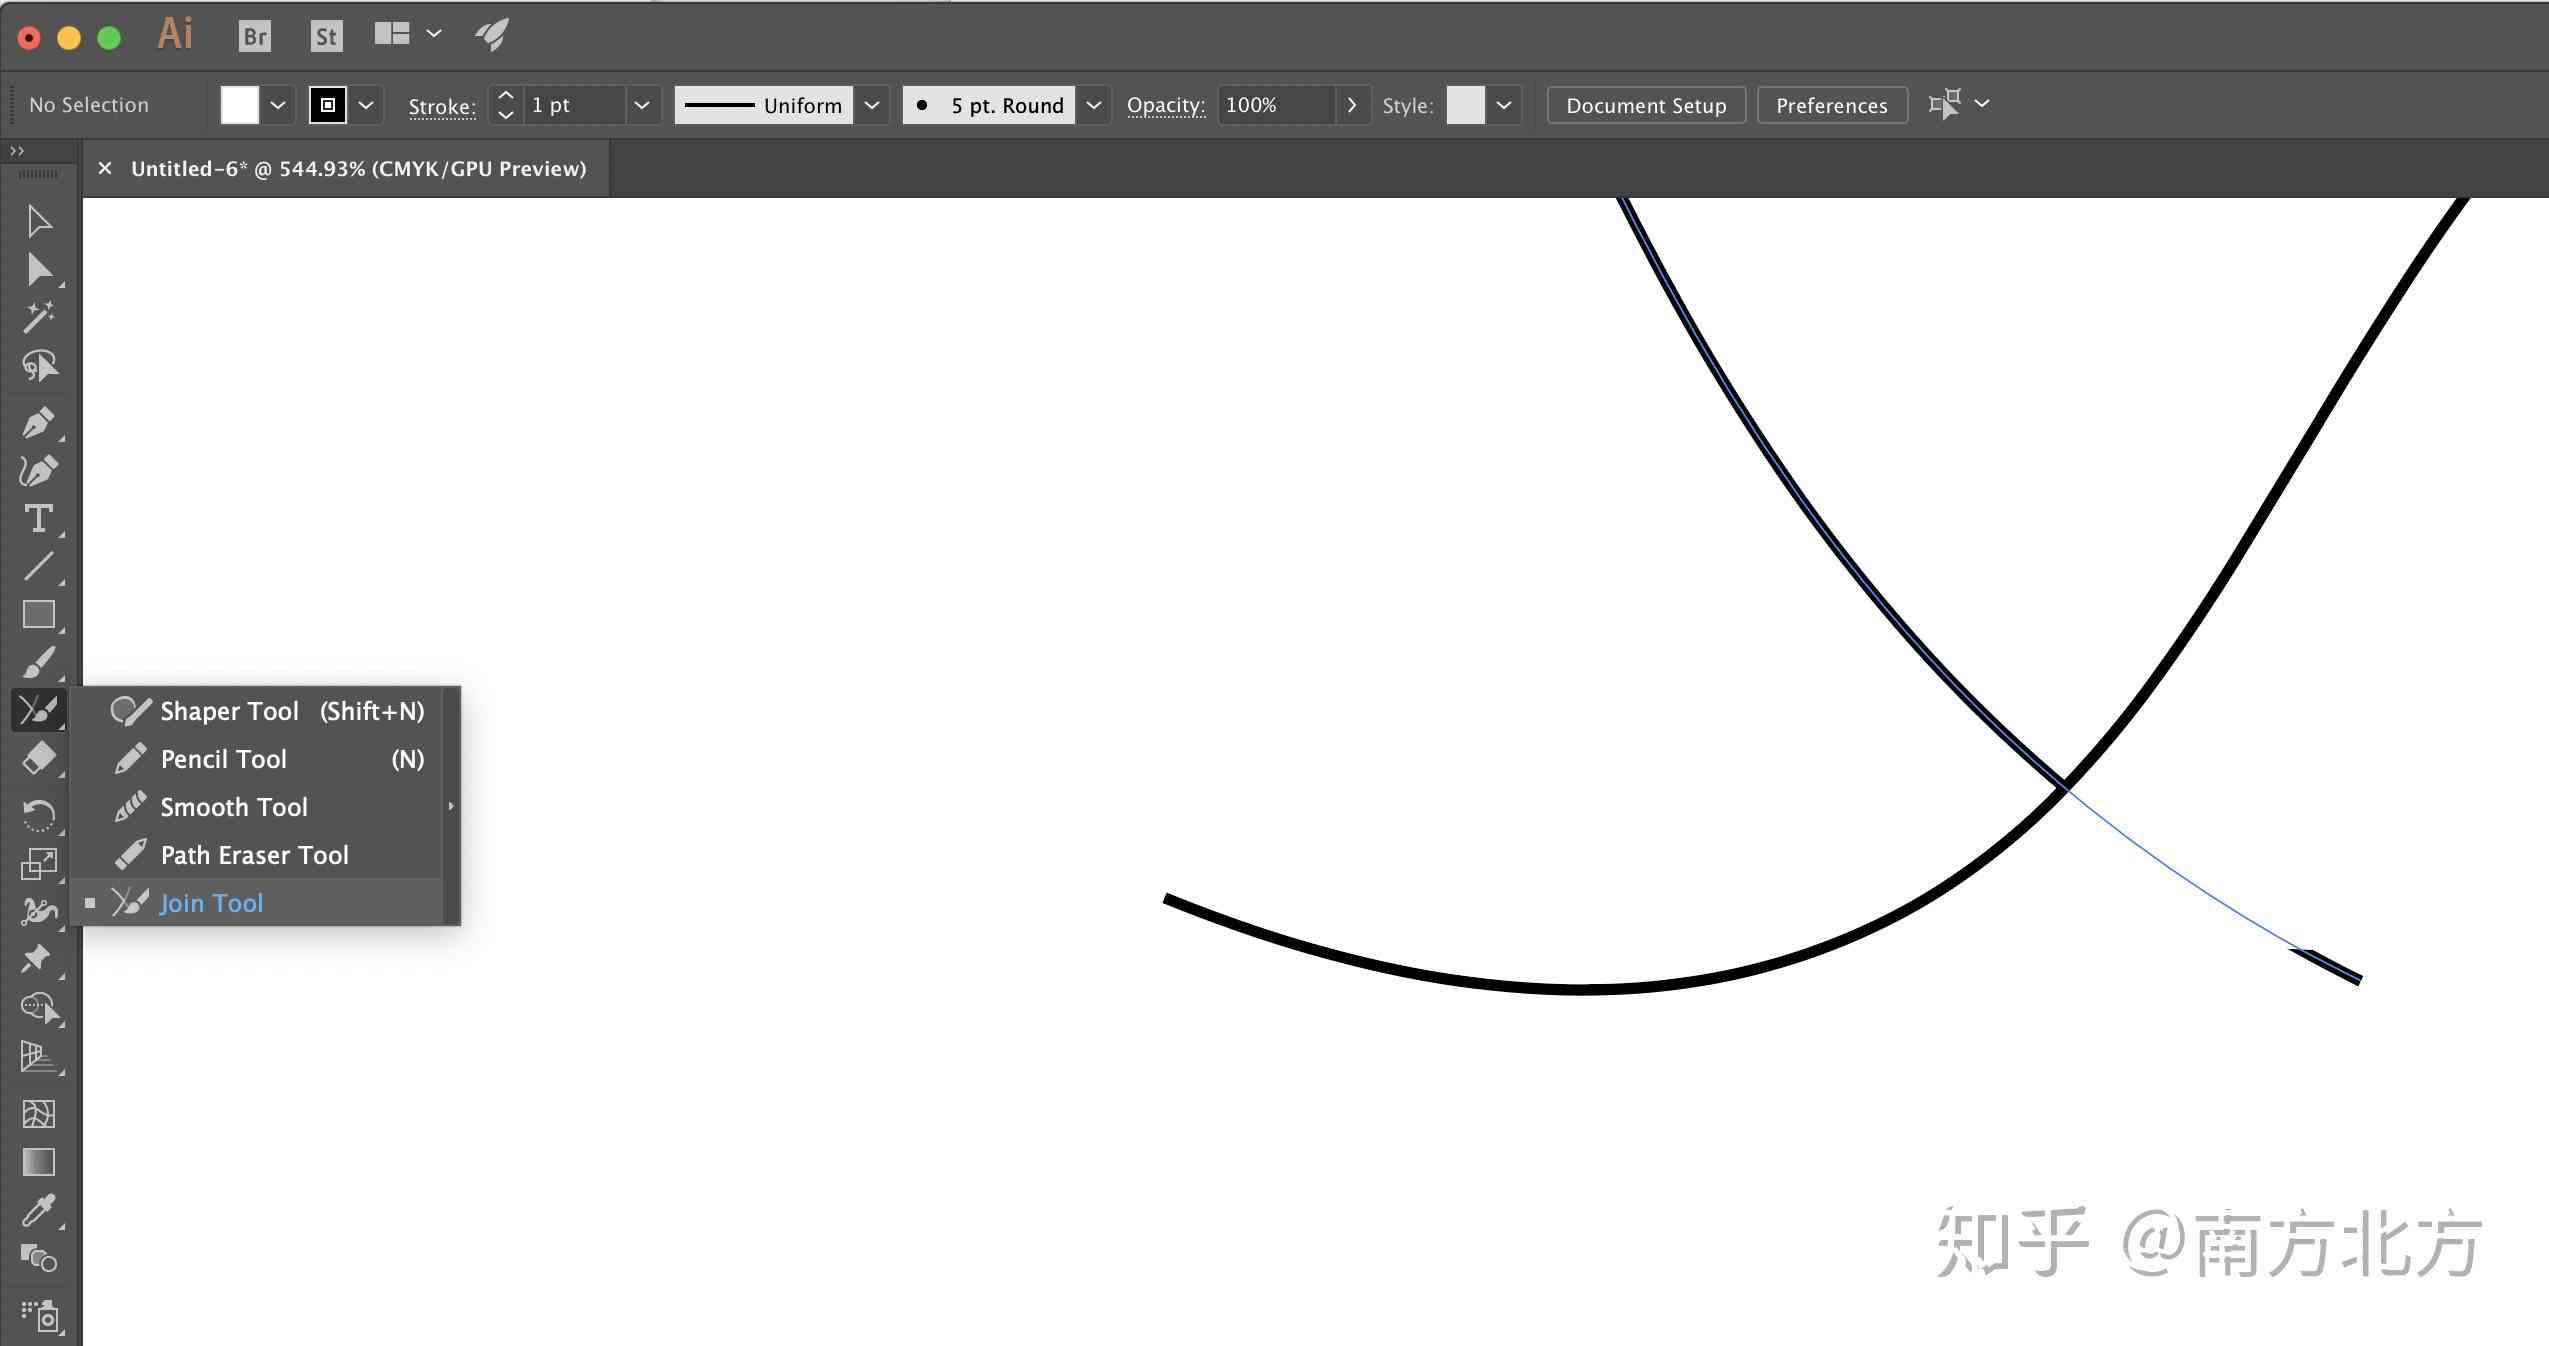Select the Smooth Tool
Viewport: 2549px width, 1346px height.
[233, 806]
